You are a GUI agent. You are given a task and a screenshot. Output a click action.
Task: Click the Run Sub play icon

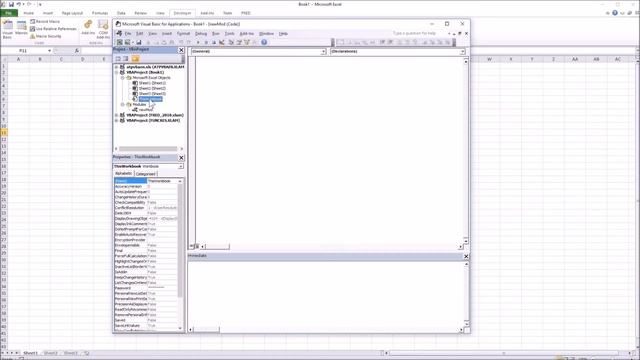[x=198, y=42]
